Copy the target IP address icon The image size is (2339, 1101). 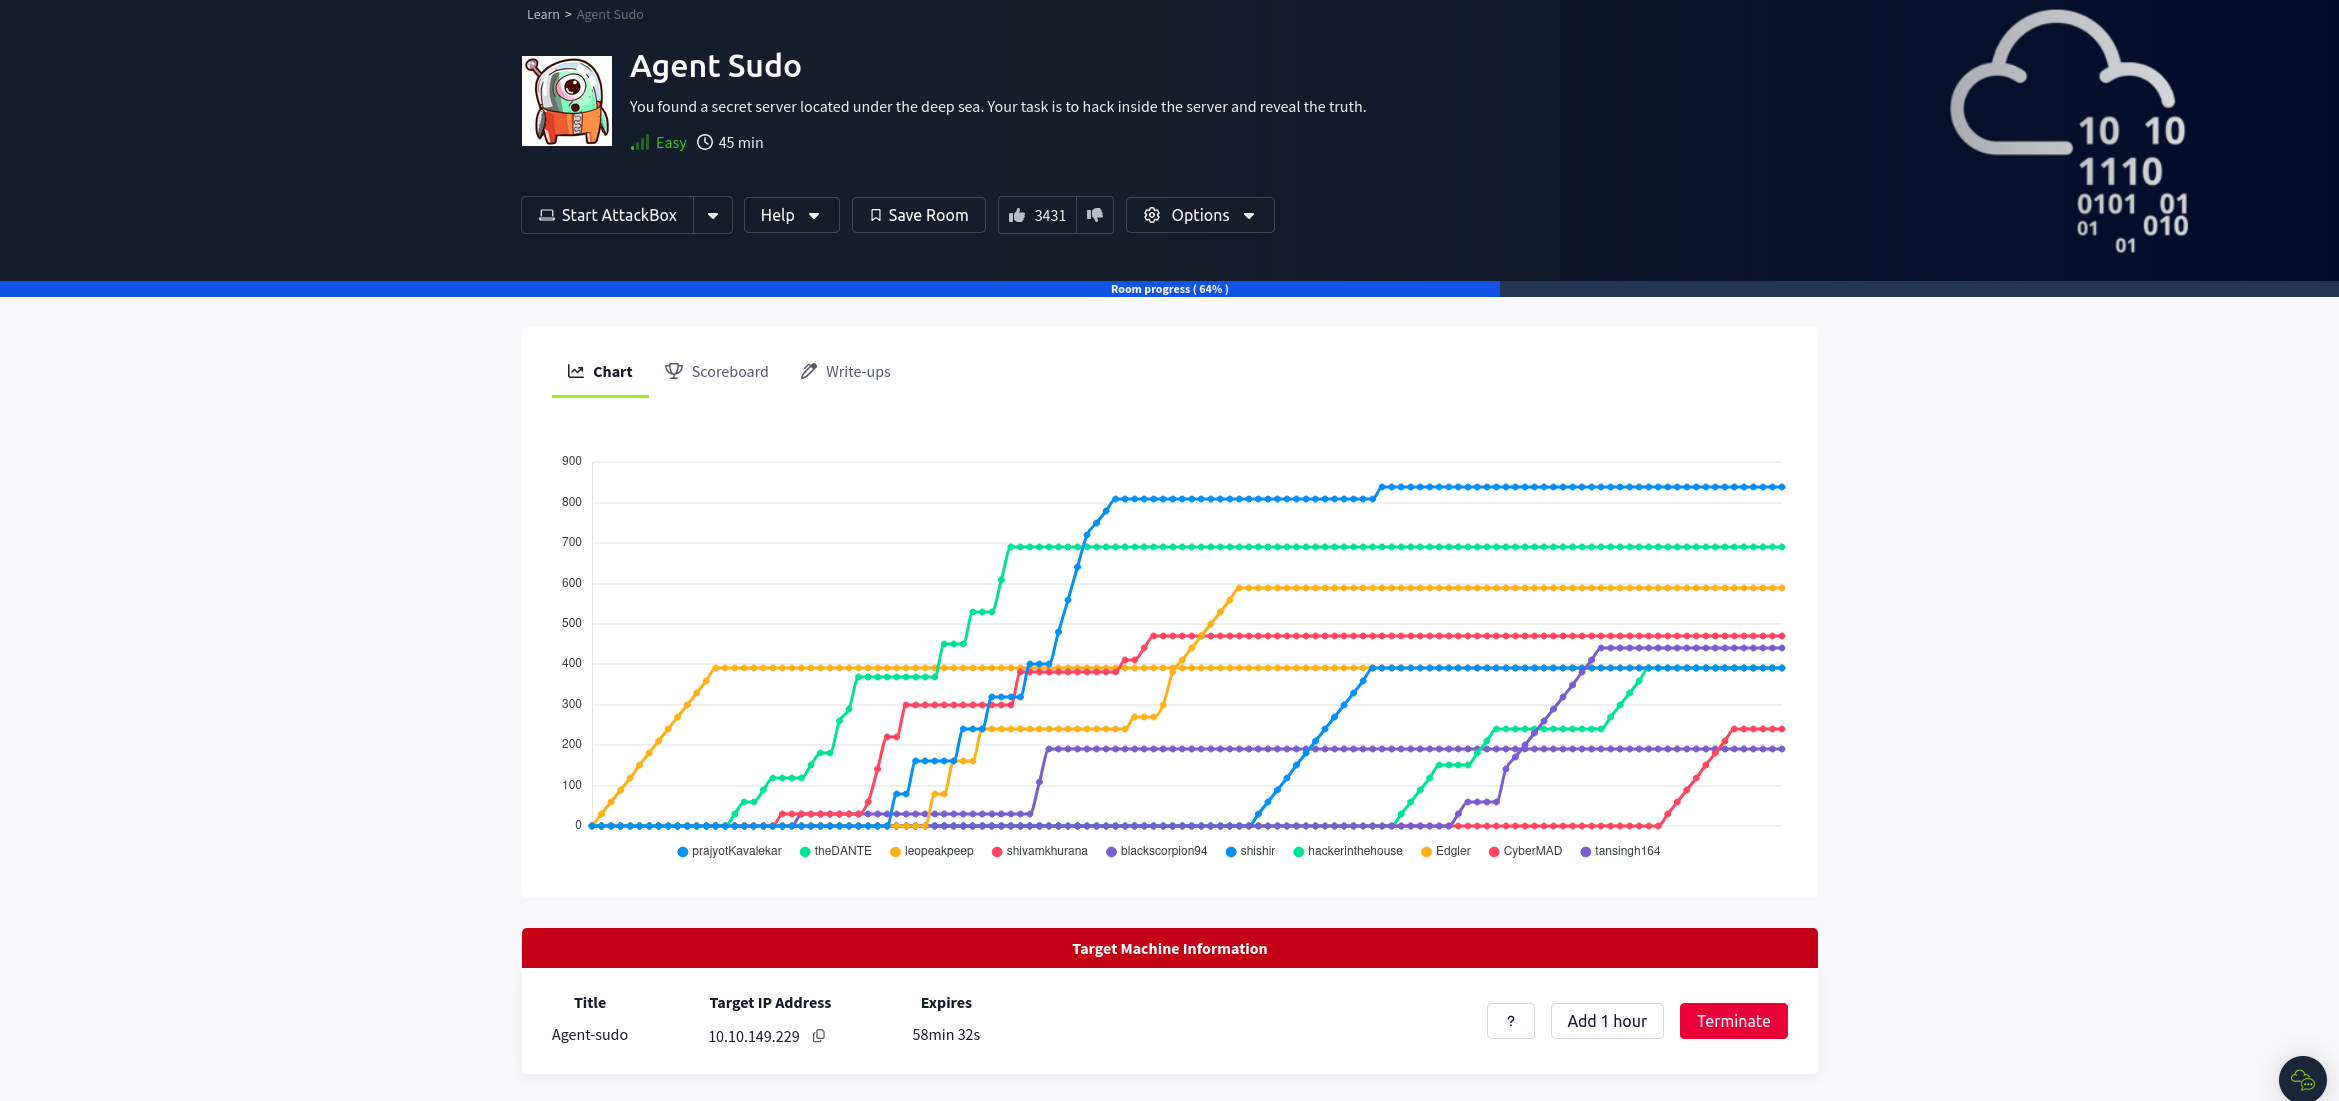(x=819, y=1036)
